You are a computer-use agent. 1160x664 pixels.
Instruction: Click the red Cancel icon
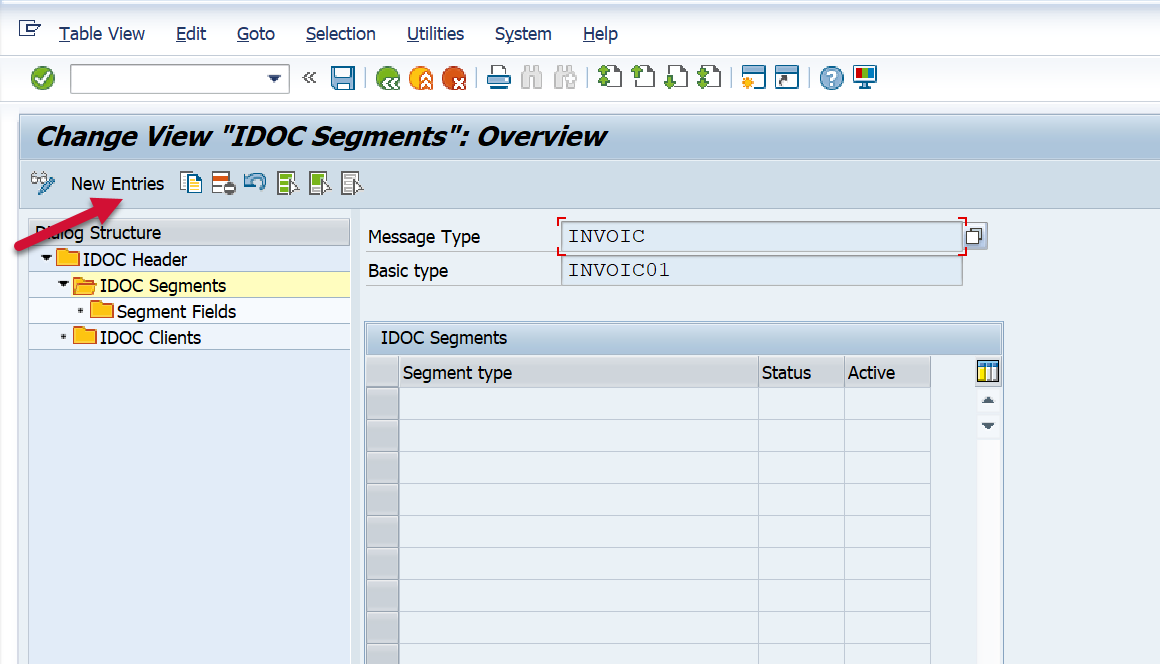[x=454, y=78]
